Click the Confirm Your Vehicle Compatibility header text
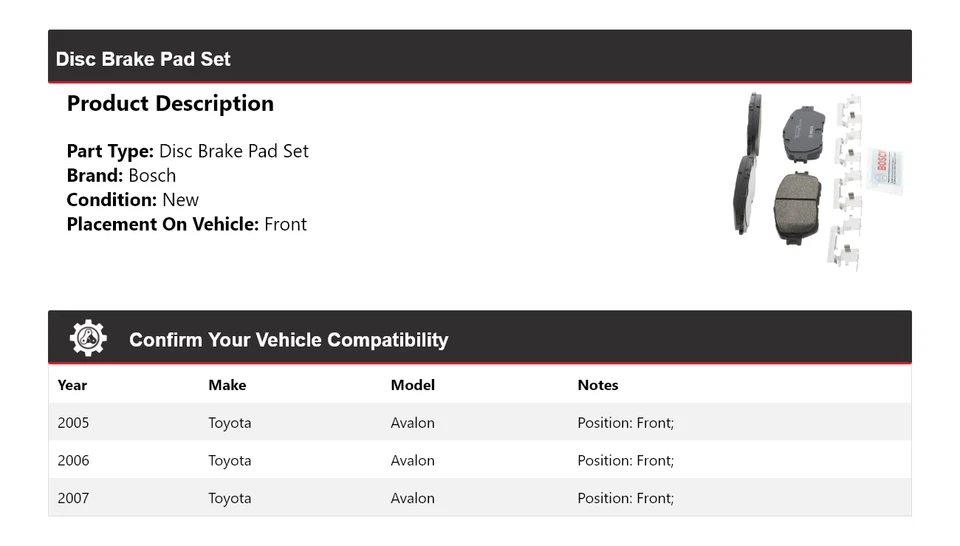 pos(288,340)
